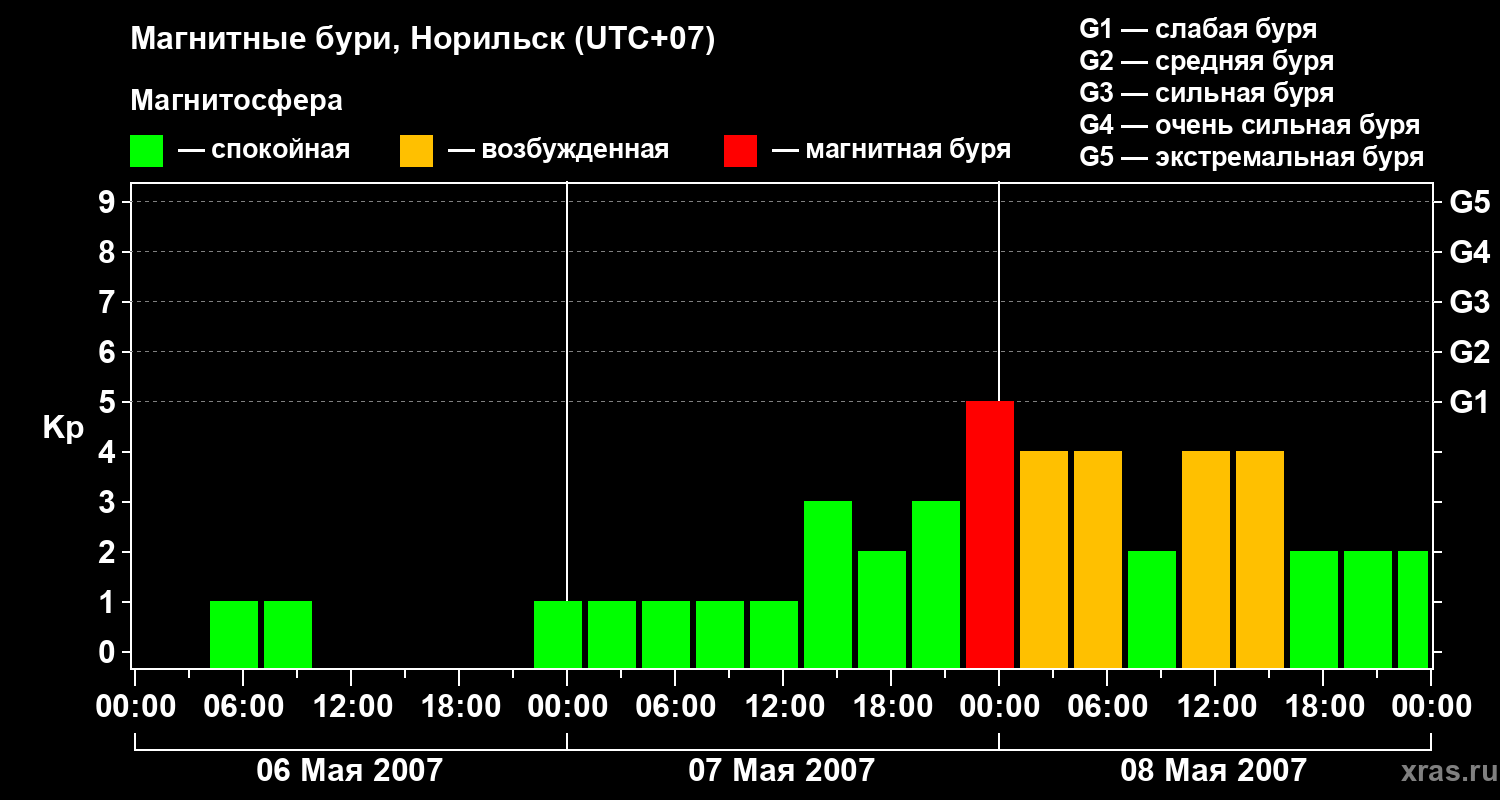The width and height of the screenshot is (1500, 800).
Task: Click '12:00' time label above 08 Мая
Action: (x=1215, y=706)
